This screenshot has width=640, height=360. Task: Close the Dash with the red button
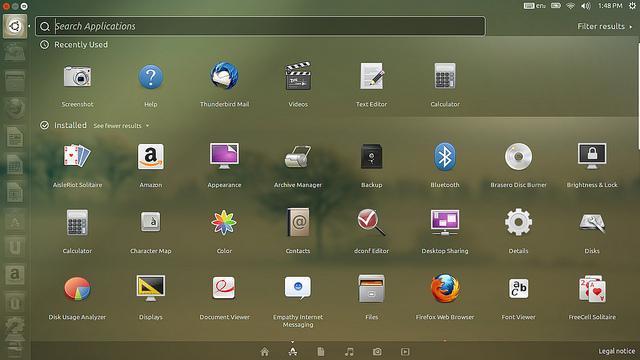[x=6, y=7]
